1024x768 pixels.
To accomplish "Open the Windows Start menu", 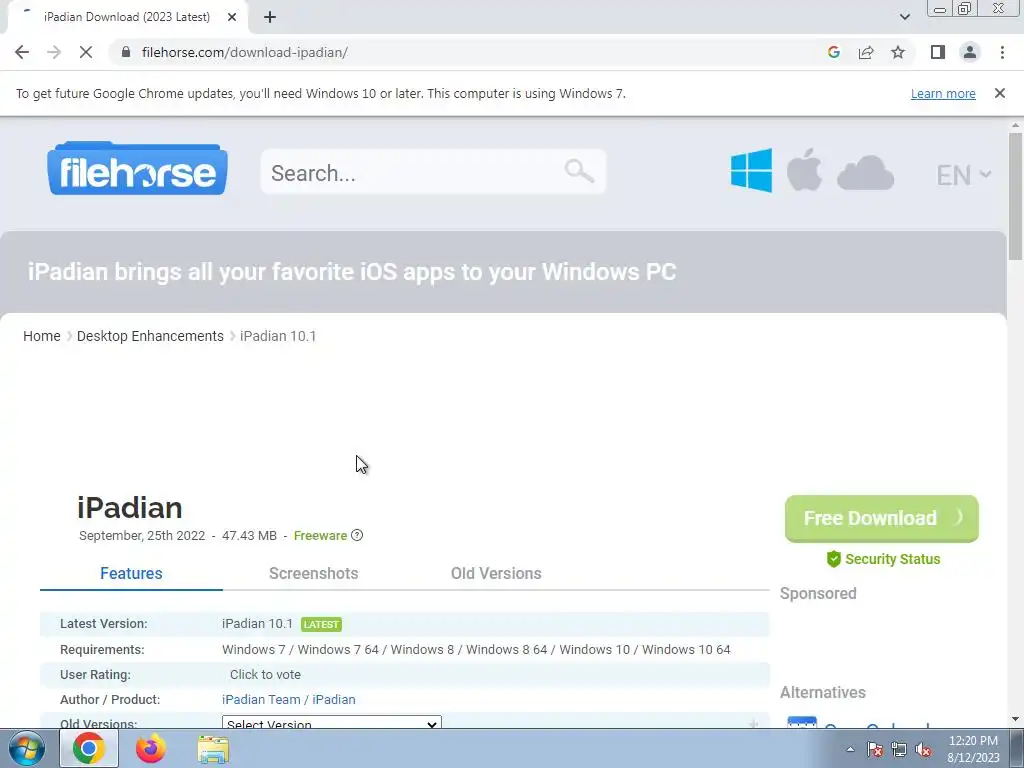I will click(x=26, y=748).
